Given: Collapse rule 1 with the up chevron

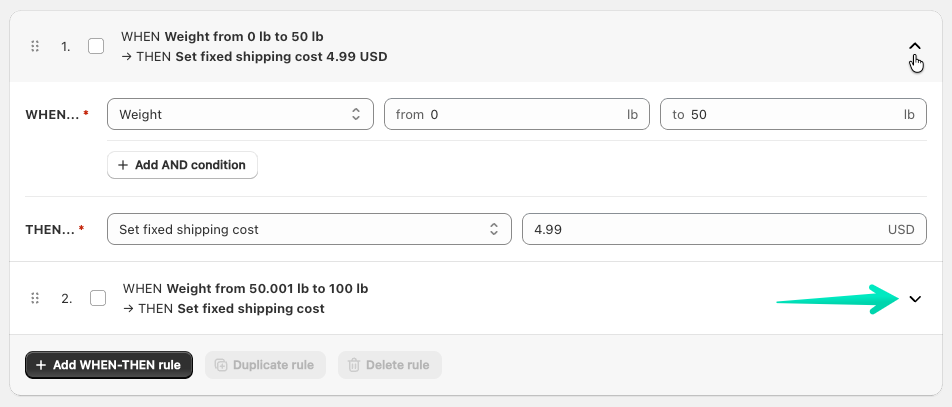Looking at the screenshot, I should [x=915, y=46].
